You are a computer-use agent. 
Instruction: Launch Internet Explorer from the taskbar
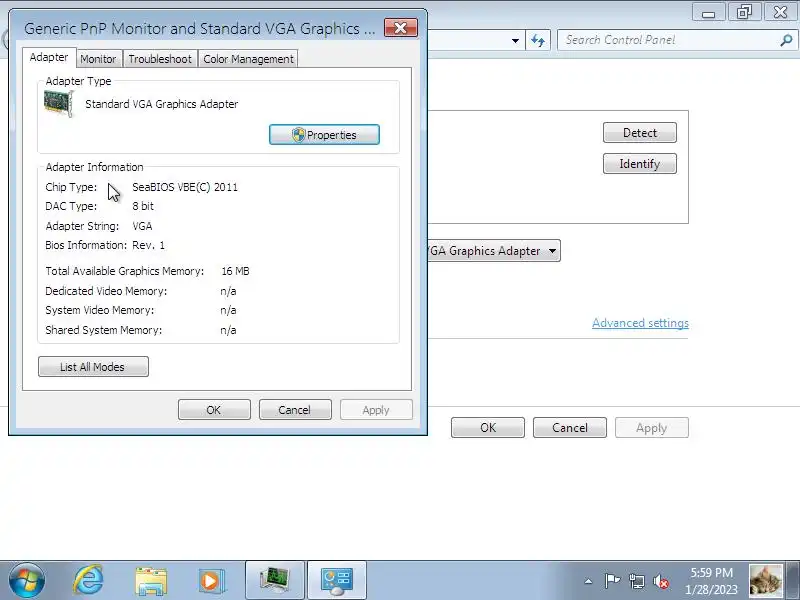tap(89, 581)
